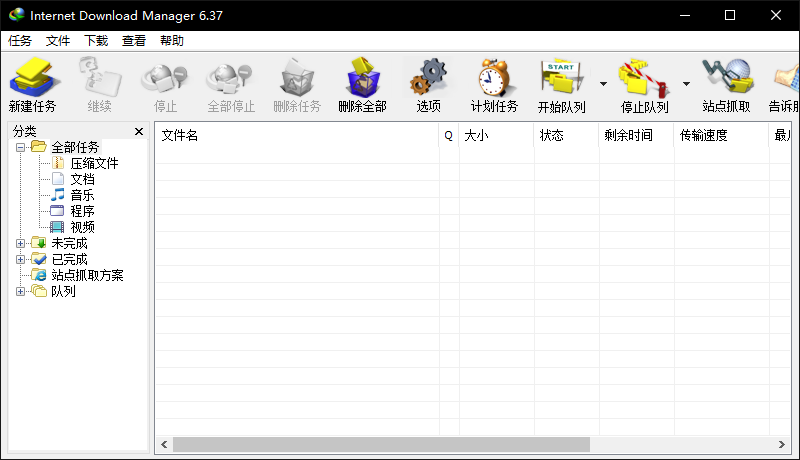This screenshot has height=460, width=800.
Task: Click the Q column header
Action: coord(448,135)
